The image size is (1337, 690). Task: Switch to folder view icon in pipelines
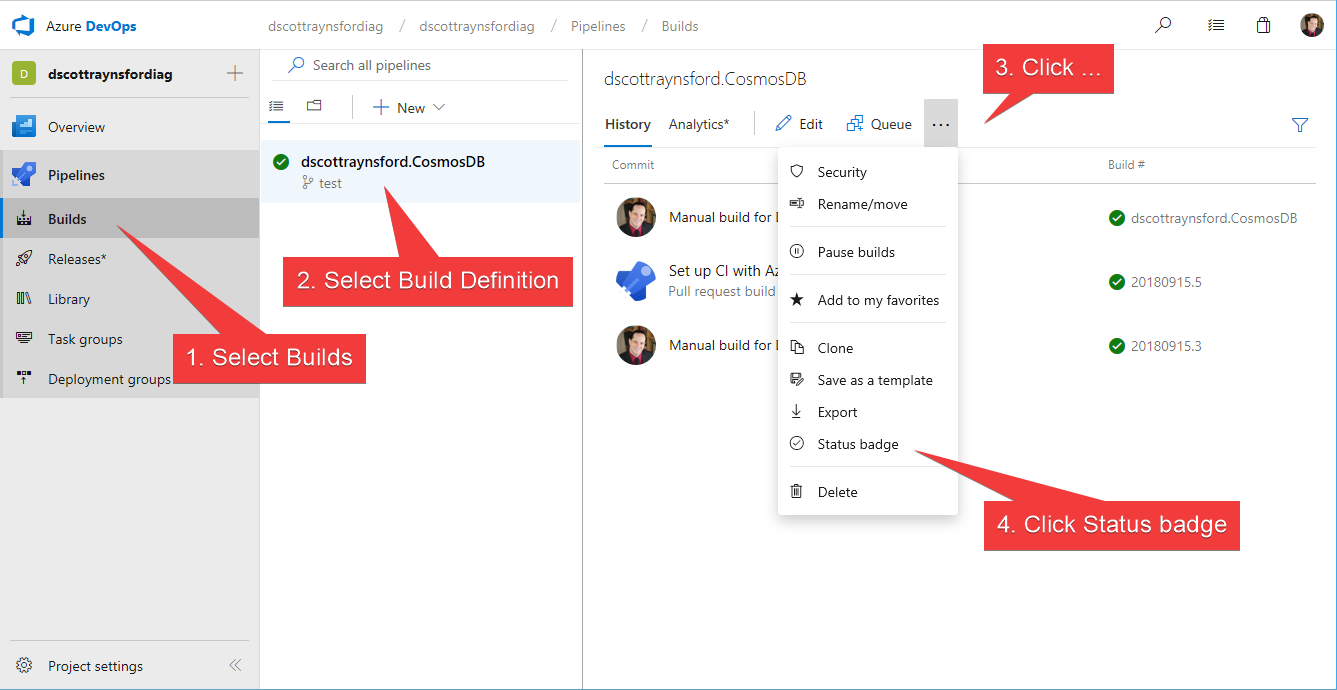(x=314, y=106)
